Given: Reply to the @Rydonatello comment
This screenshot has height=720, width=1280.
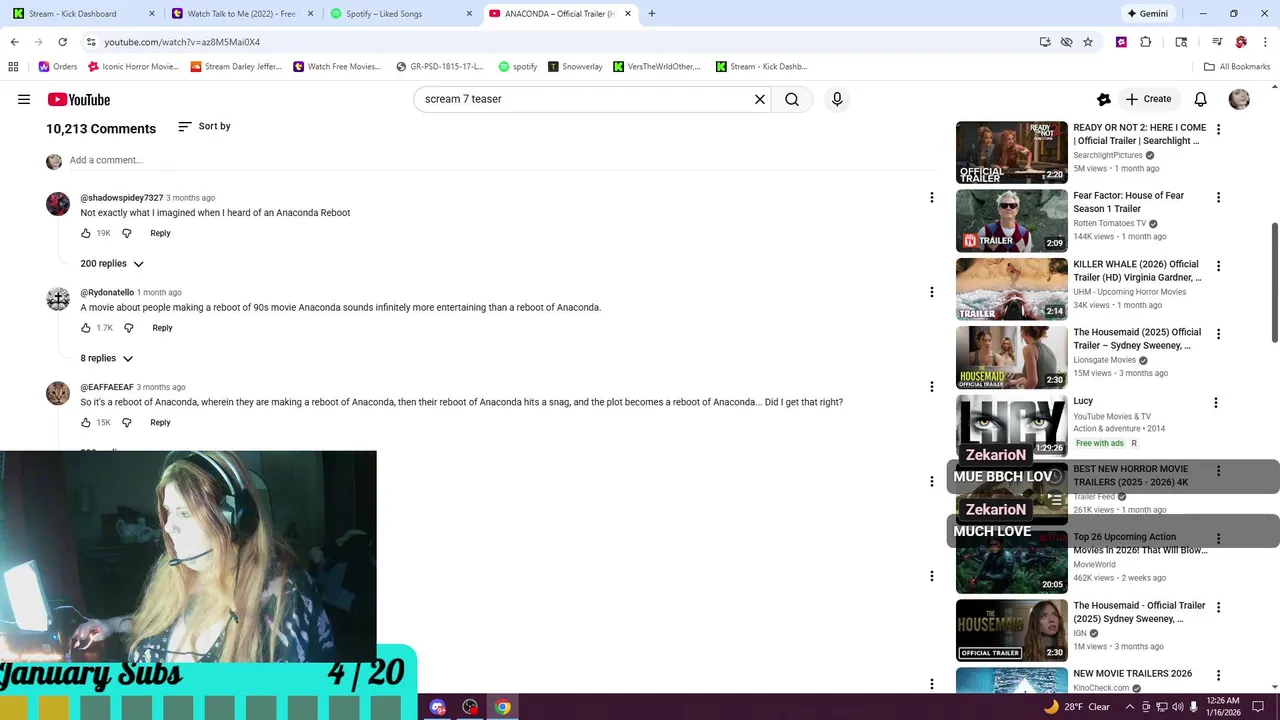Looking at the screenshot, I should point(162,328).
